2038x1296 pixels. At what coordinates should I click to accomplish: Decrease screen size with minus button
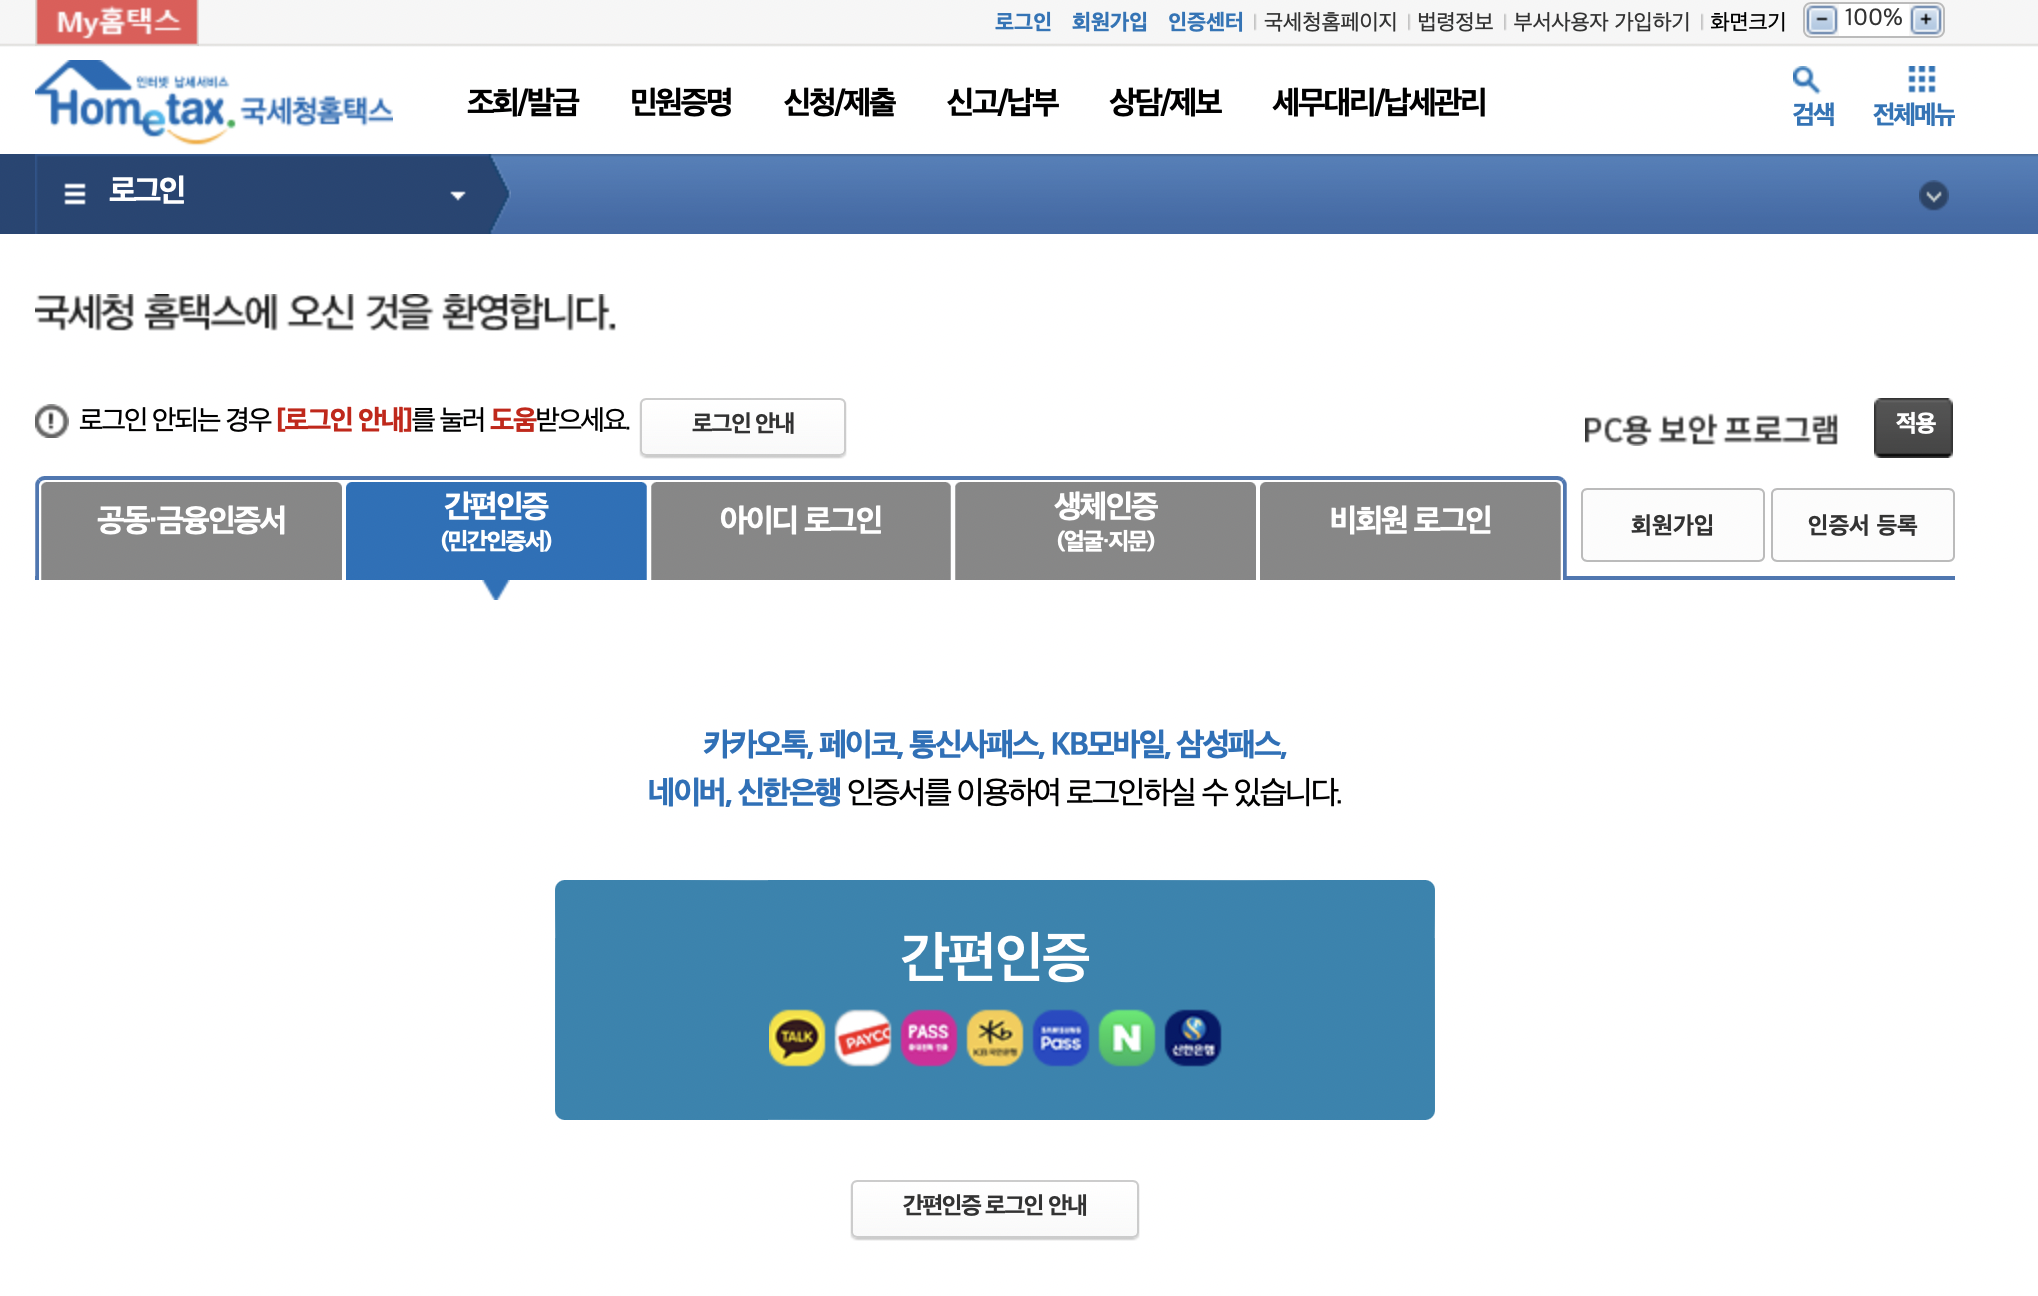[x=1823, y=20]
